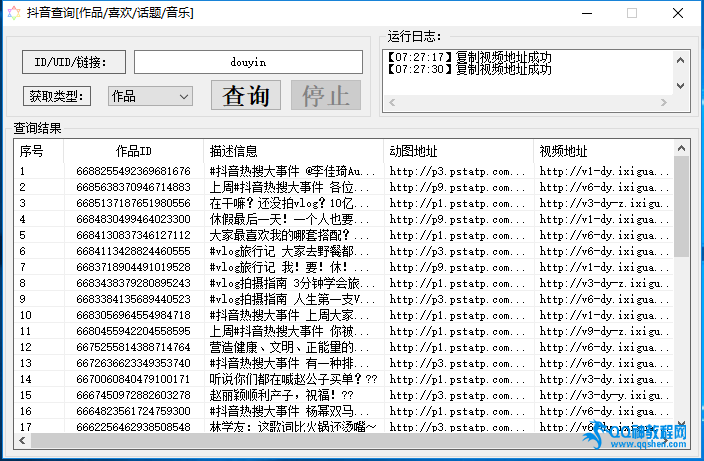Click the log left scroll arrow
704x461 pixels.
(x=392, y=102)
